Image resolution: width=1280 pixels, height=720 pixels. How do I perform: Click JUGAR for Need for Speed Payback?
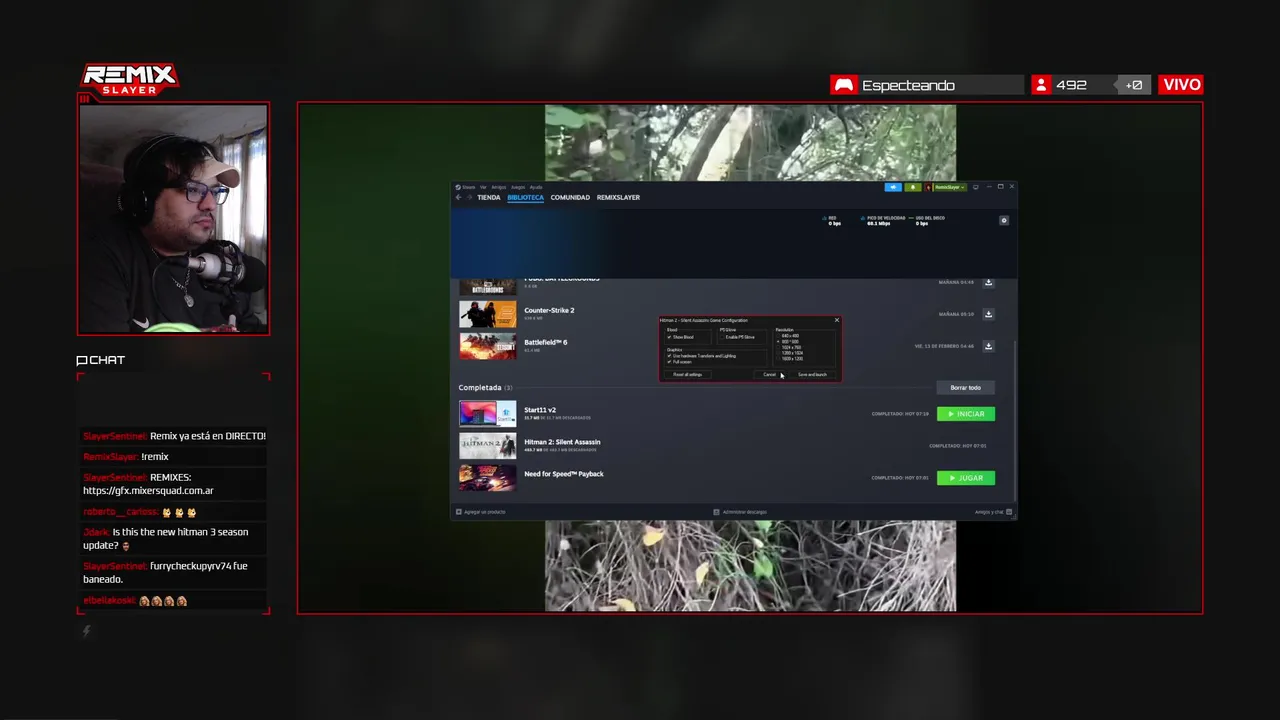pyautogui.click(x=966, y=478)
